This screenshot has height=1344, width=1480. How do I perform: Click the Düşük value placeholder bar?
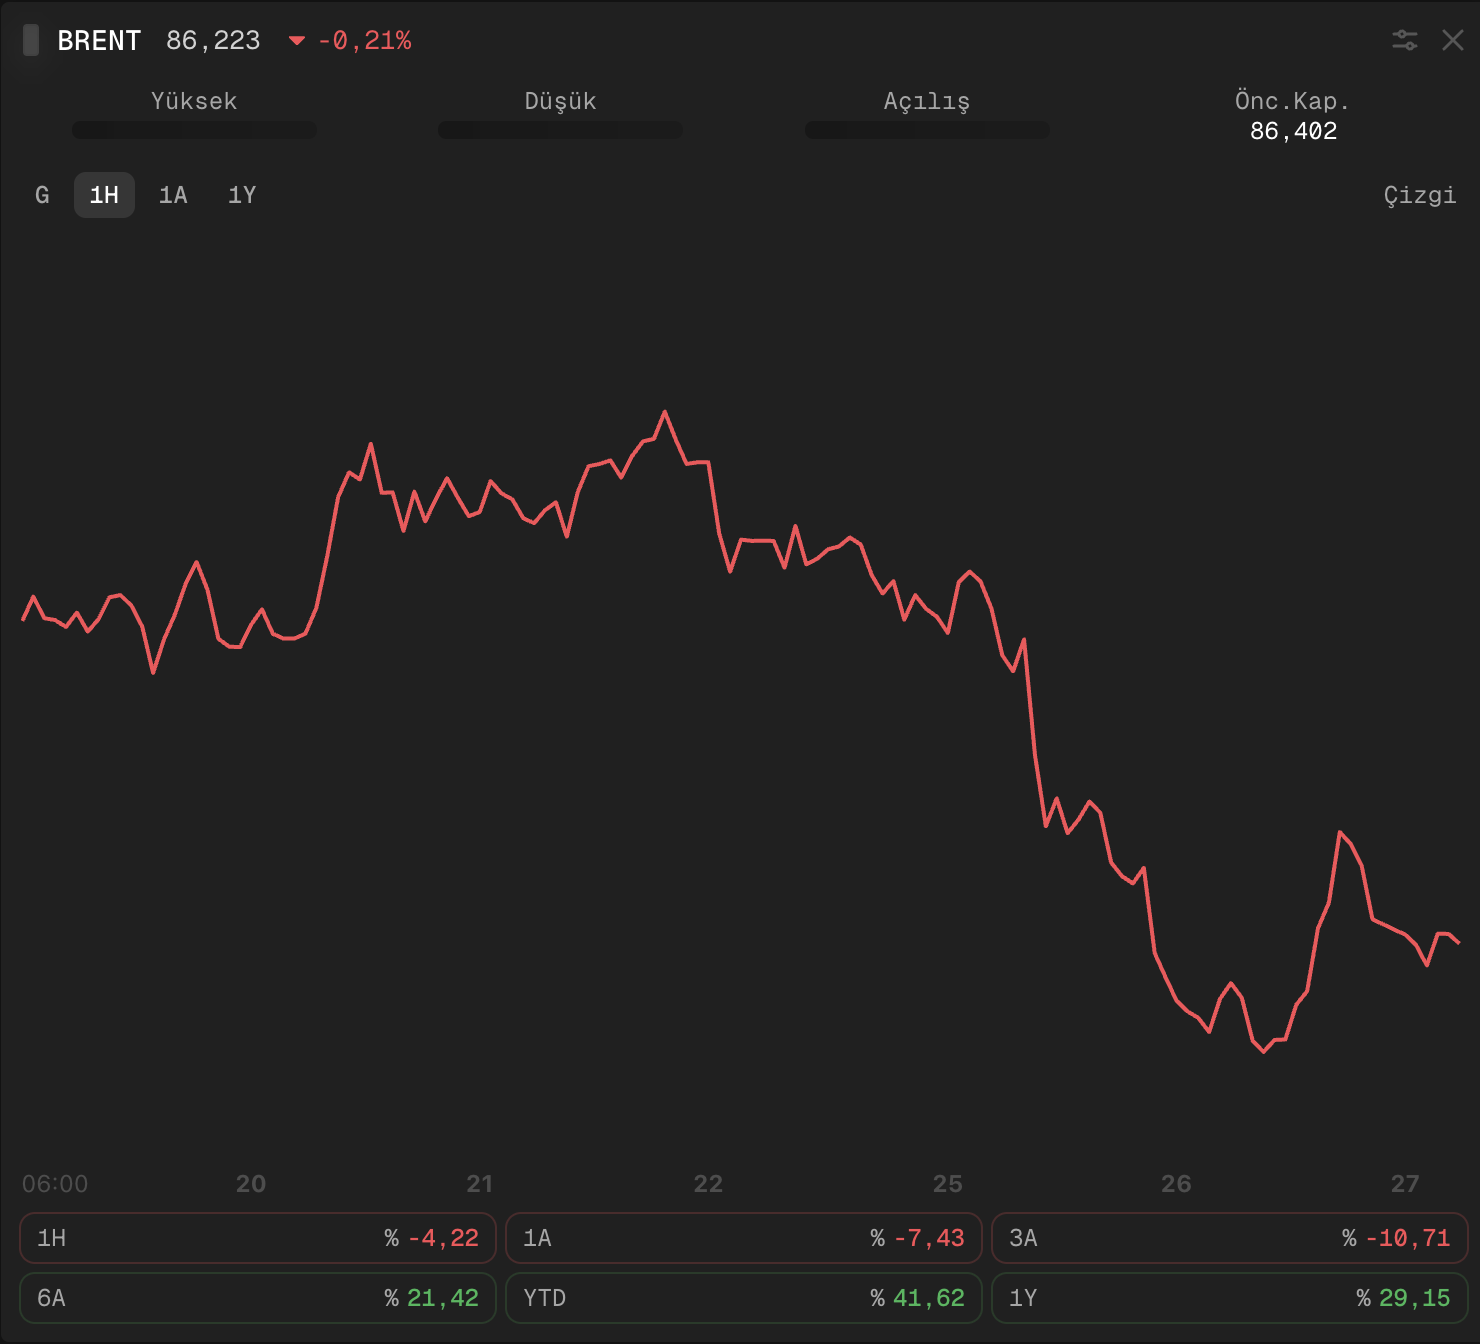(x=560, y=130)
